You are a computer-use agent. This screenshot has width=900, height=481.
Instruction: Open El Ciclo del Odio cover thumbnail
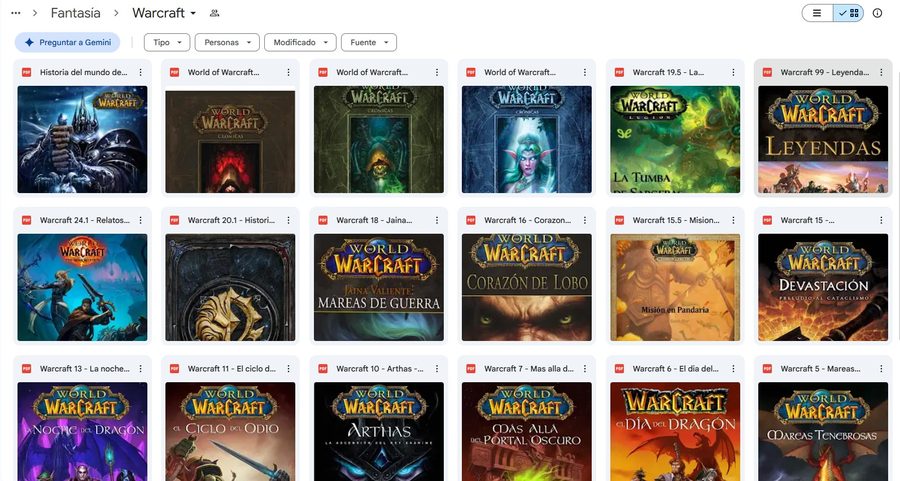pos(230,432)
